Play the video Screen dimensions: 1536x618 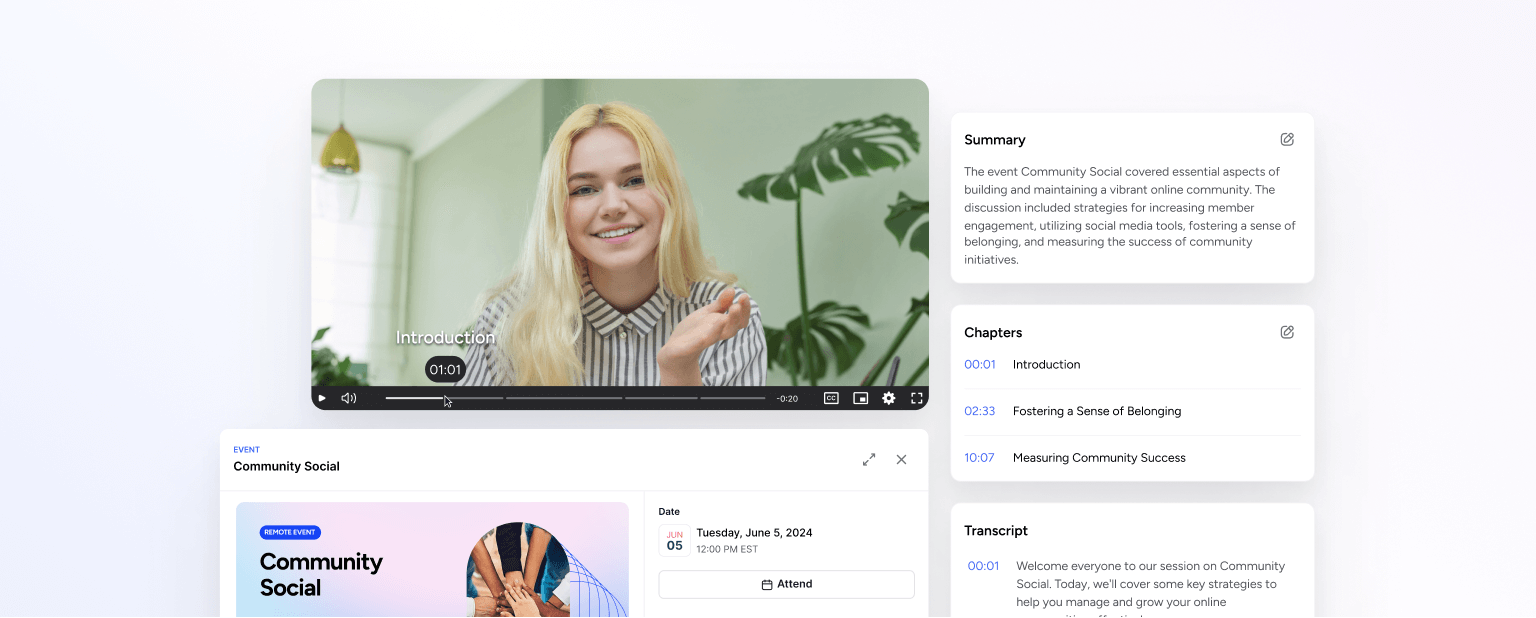(x=321, y=398)
